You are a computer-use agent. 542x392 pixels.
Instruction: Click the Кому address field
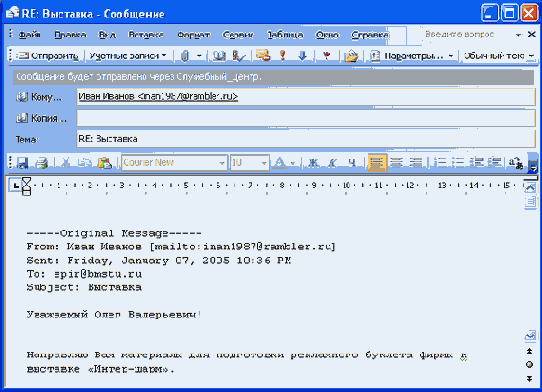pos(306,96)
